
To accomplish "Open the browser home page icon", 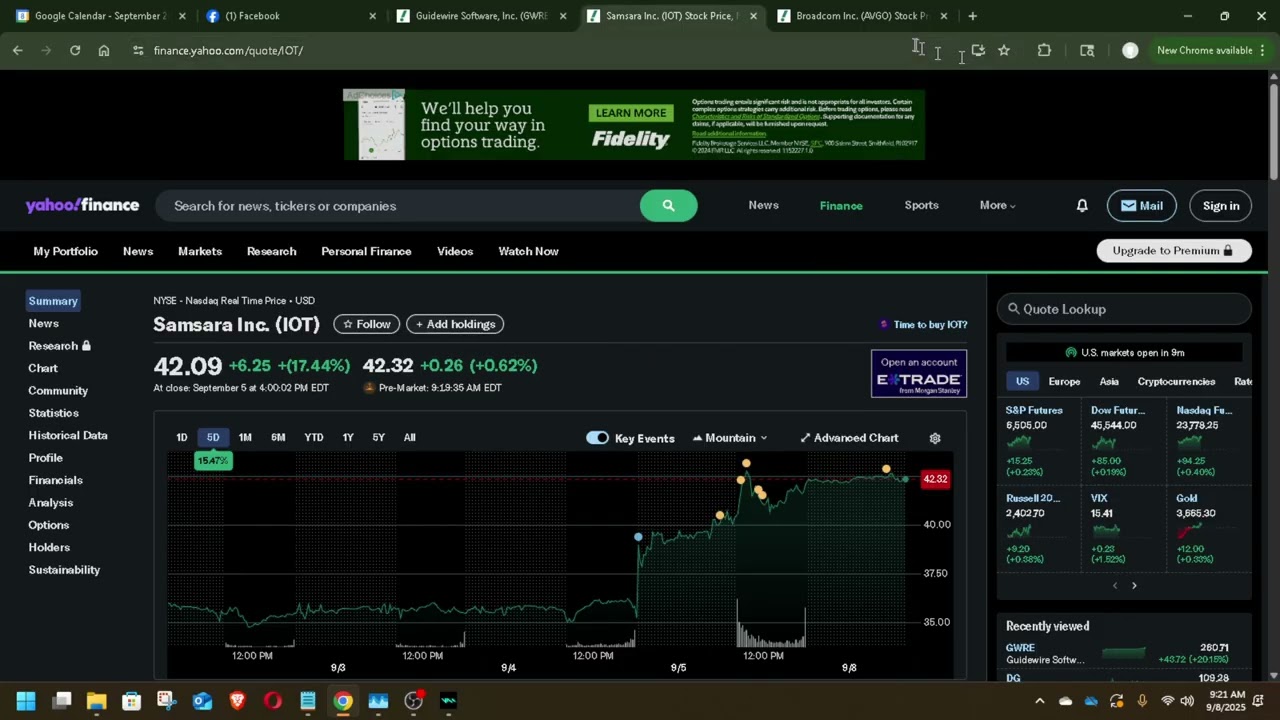I will 104,50.
